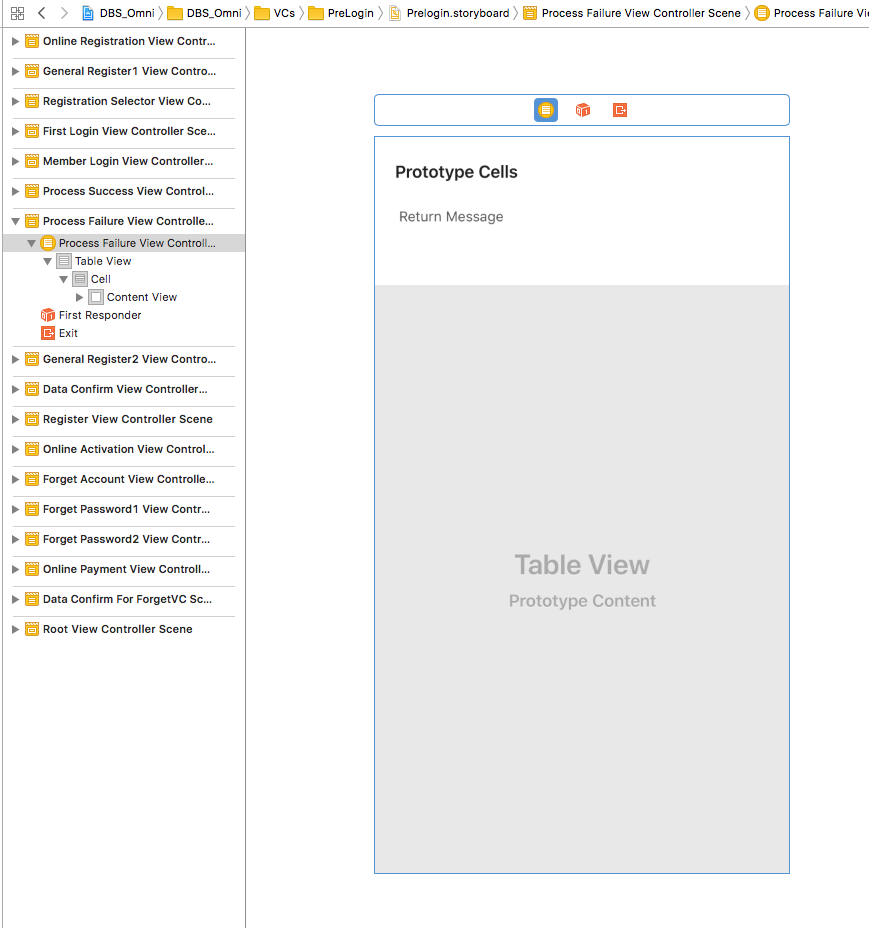Click the Table View icon in outline
Viewport: 869px width, 928px height.
[64, 261]
